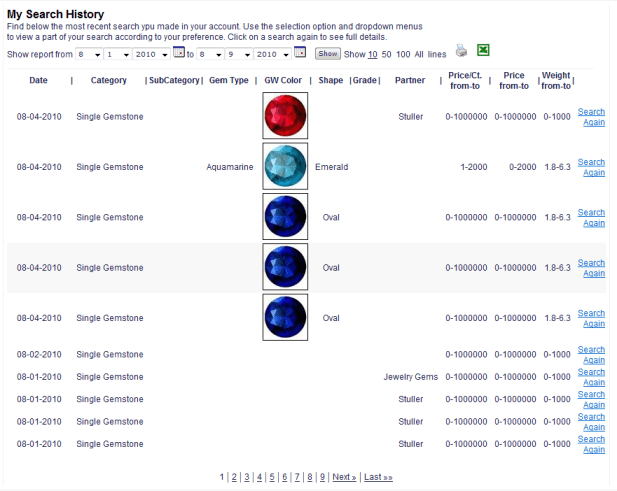The width and height of the screenshot is (617, 491).
Task: Sort by Category column header
Action: tap(108, 80)
